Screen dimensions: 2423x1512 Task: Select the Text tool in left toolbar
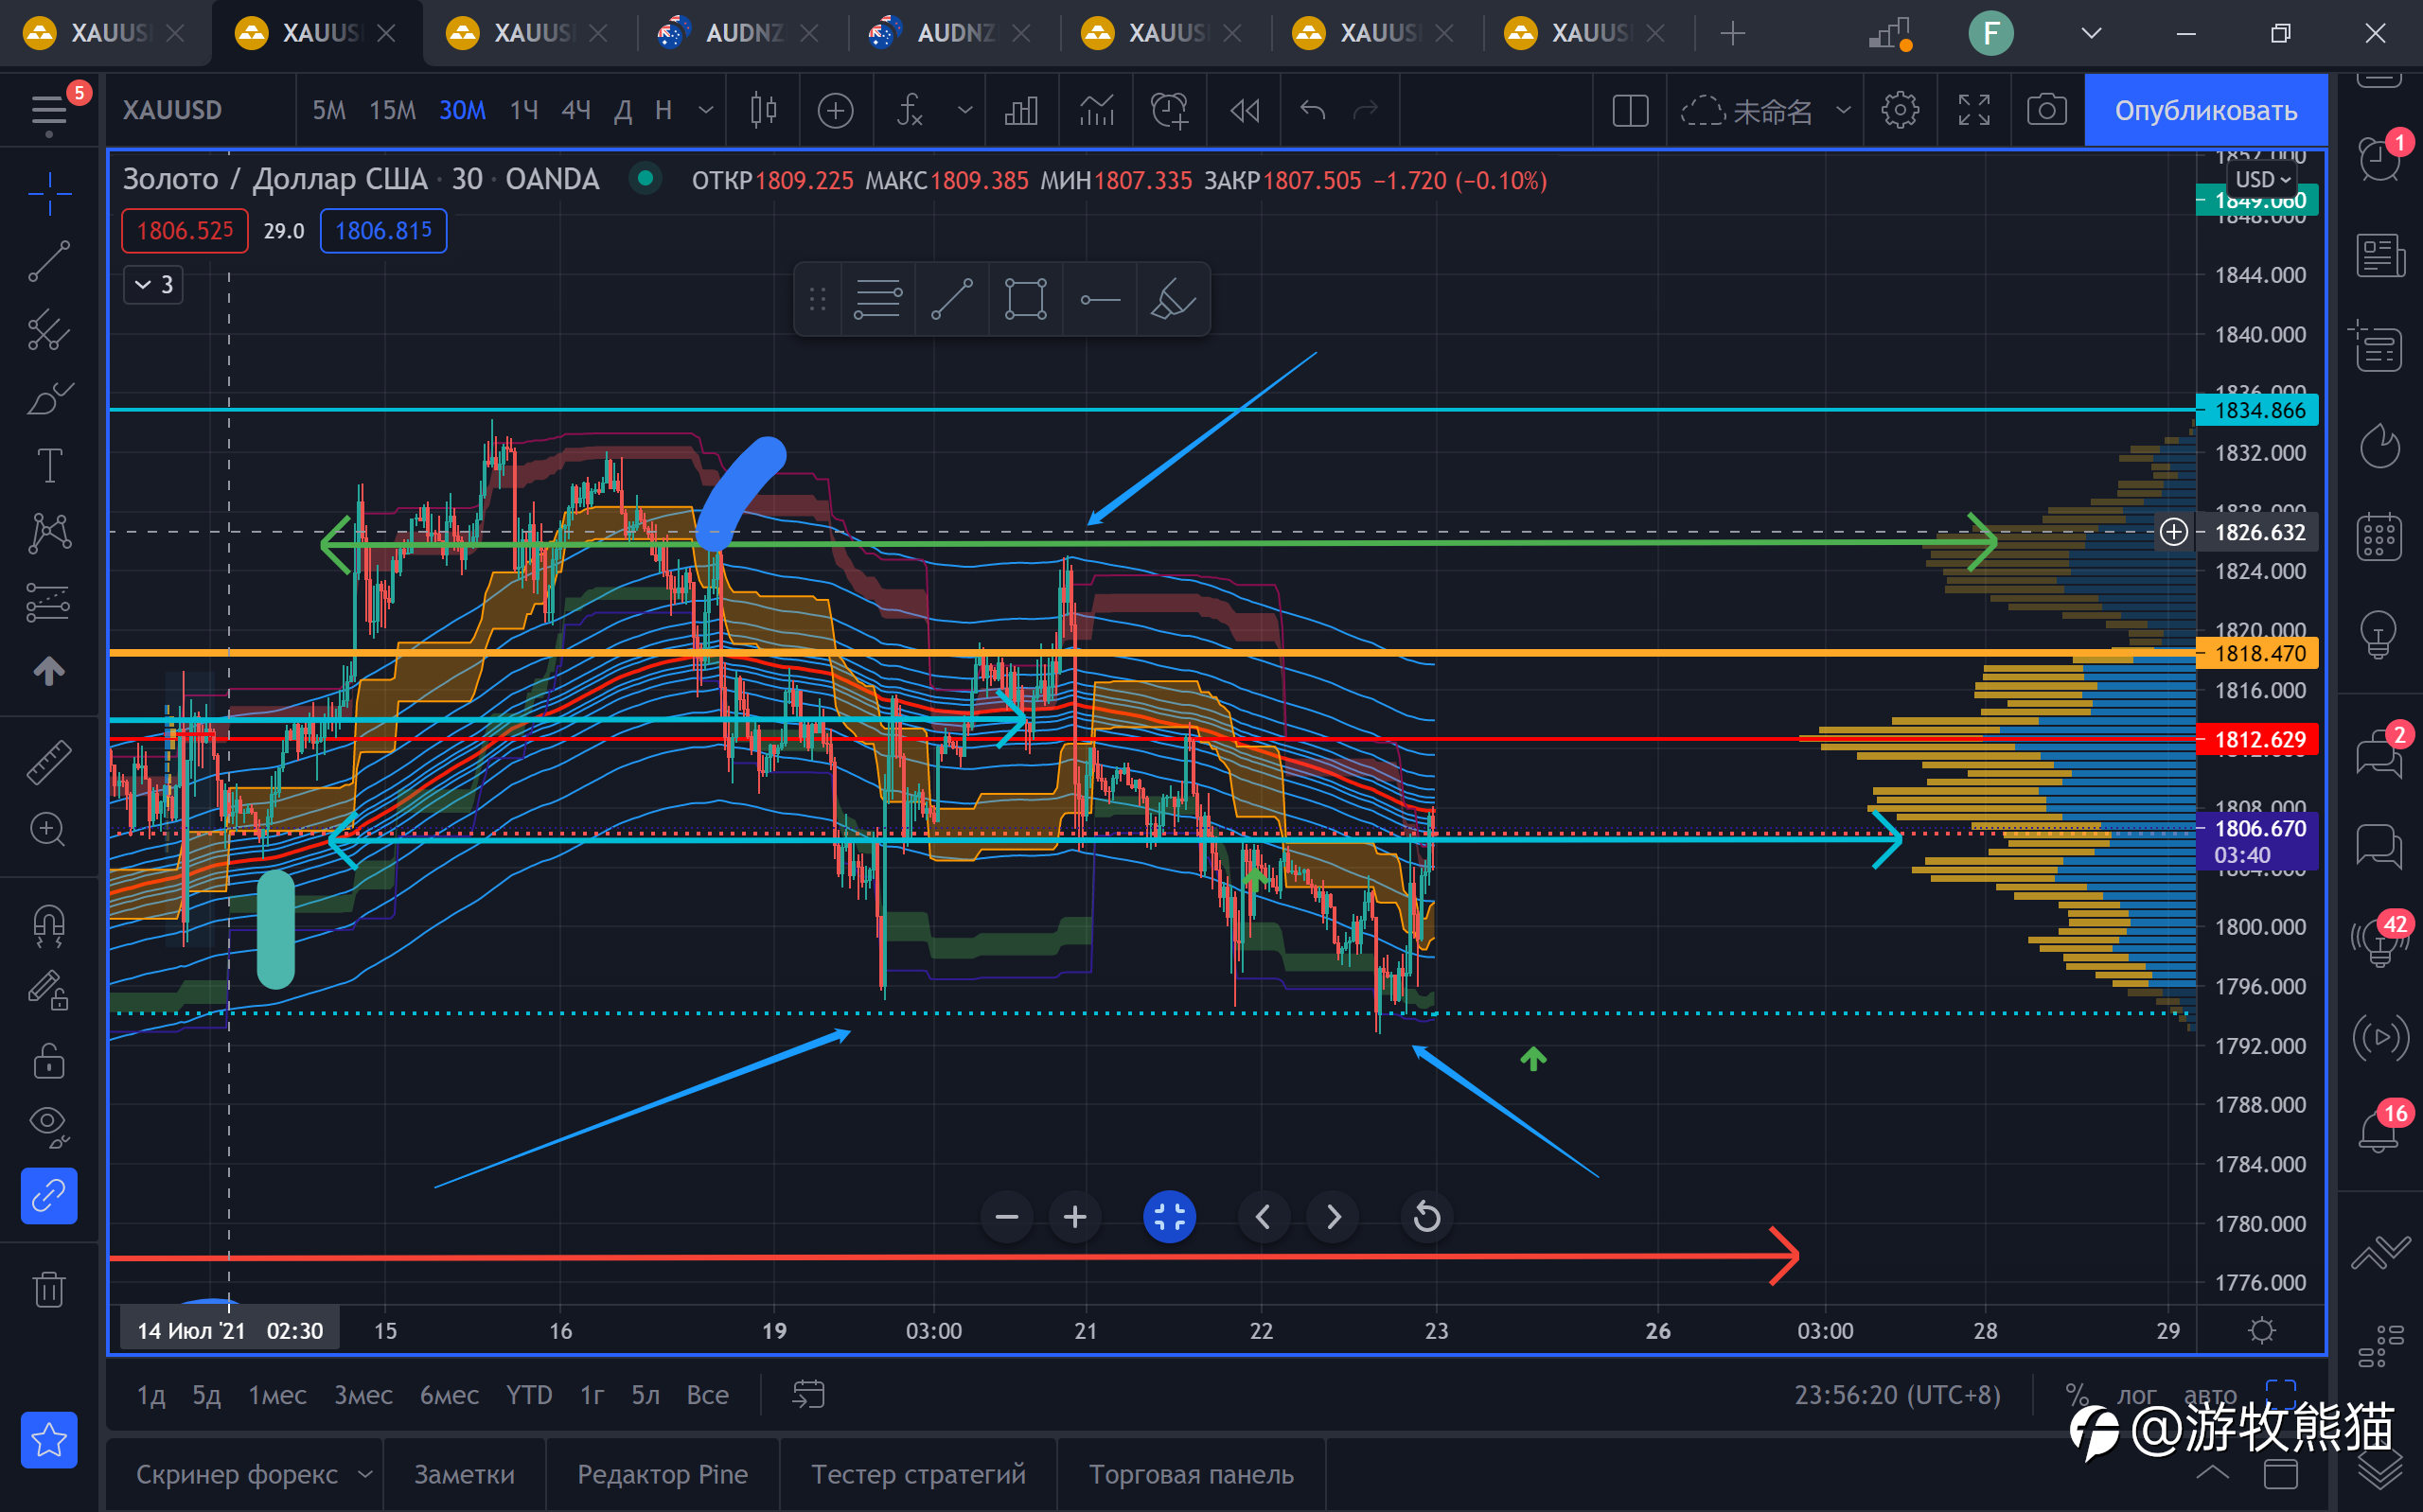tap(48, 466)
